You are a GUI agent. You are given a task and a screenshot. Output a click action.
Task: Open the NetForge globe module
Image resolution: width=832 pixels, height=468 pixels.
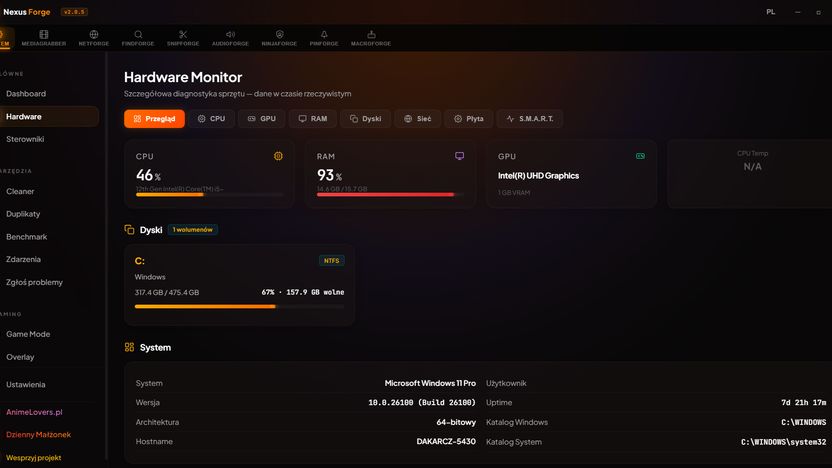click(93, 38)
